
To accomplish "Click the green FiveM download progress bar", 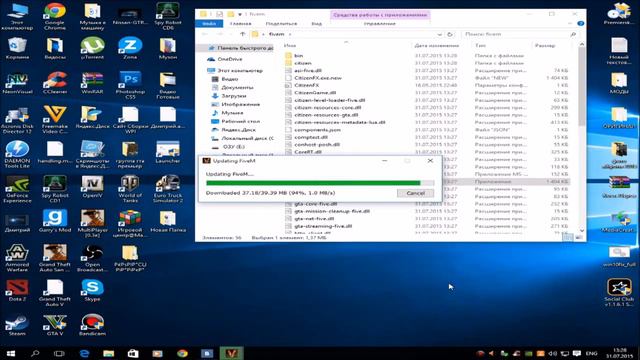I will 320,183.
